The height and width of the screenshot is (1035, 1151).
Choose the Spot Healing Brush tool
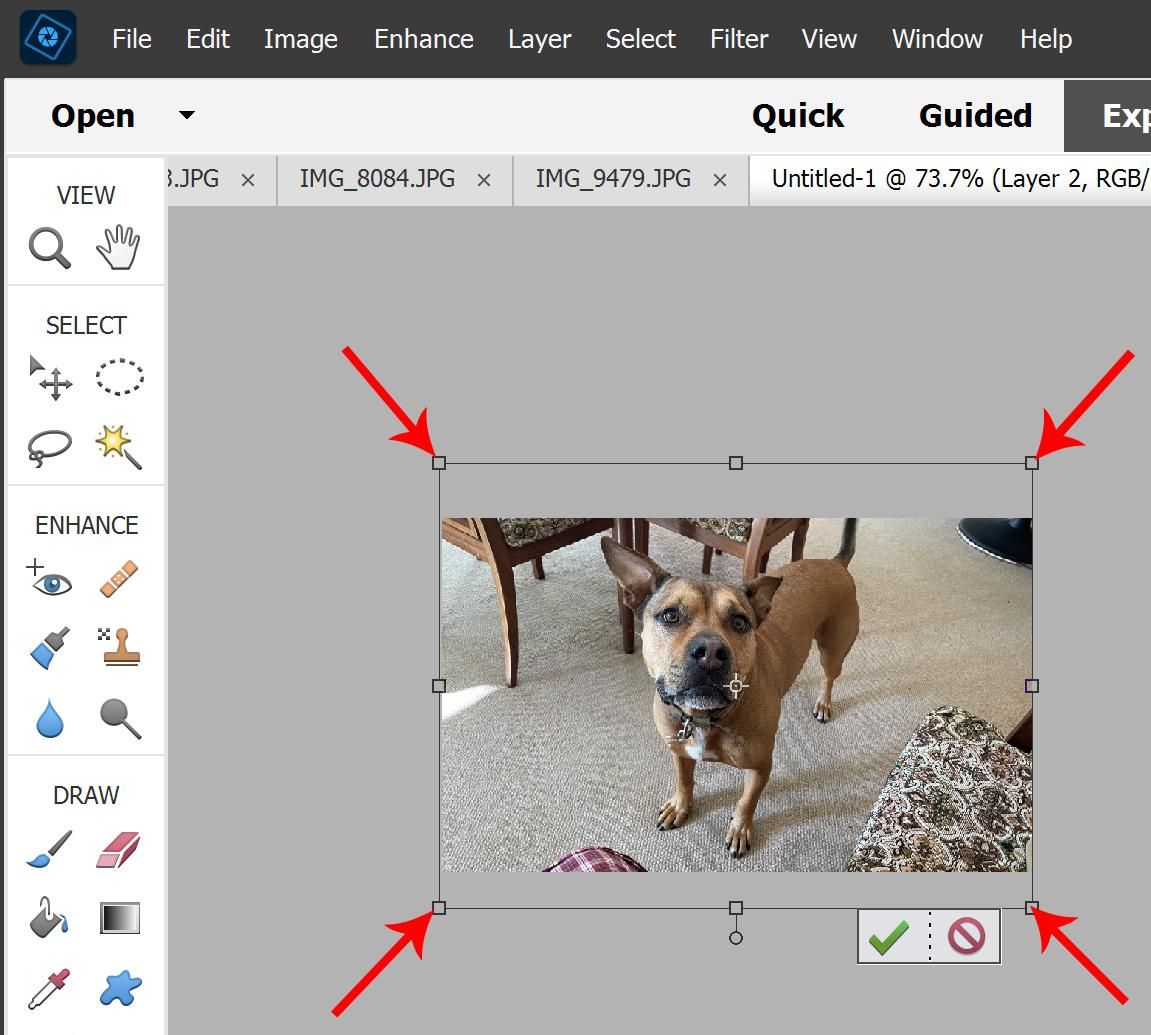(x=118, y=578)
